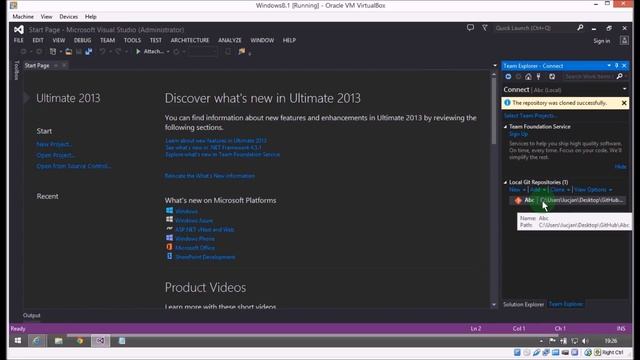Click the Hide link in Team Foundation Service
Viewport: 640px width, 360px height.
[x=620, y=167]
